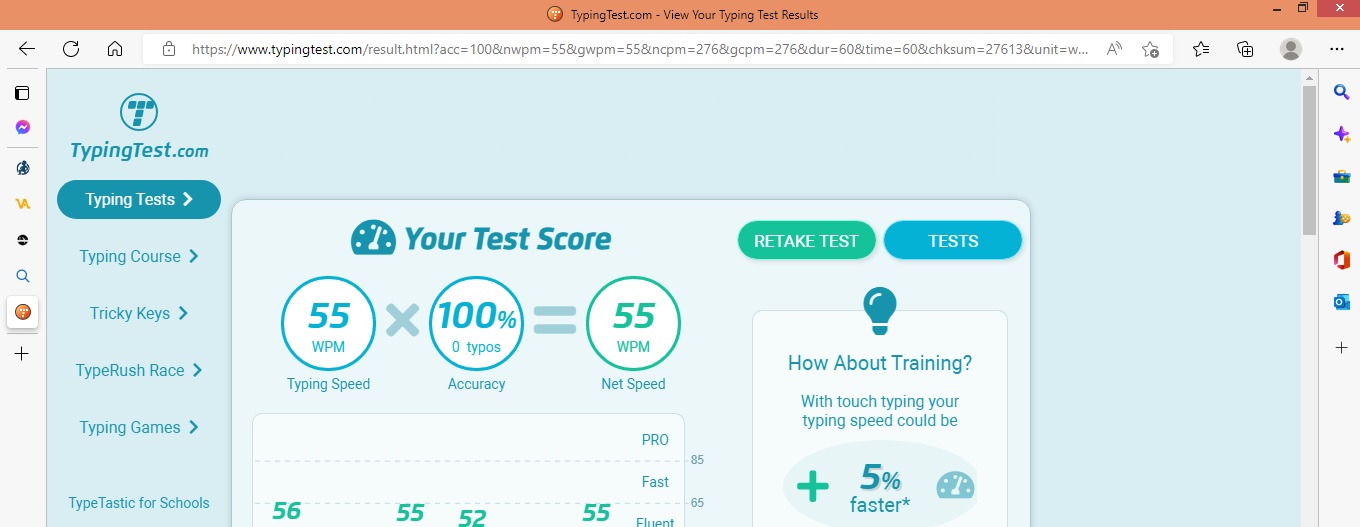Viewport: 1360px width, 527px height.
Task: Customize the right sidebar with the plus icon
Action: click(x=1342, y=347)
